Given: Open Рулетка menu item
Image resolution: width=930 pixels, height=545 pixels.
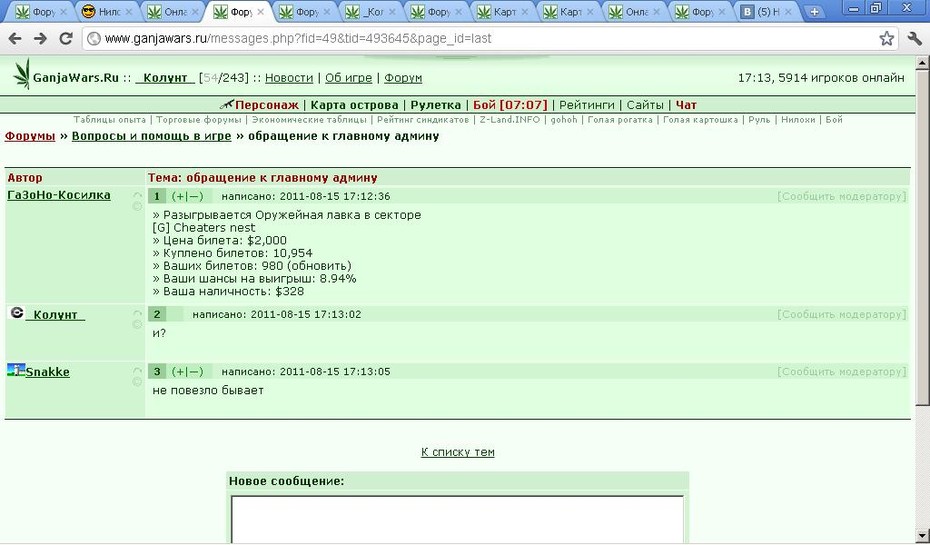Looking at the screenshot, I should pos(435,105).
